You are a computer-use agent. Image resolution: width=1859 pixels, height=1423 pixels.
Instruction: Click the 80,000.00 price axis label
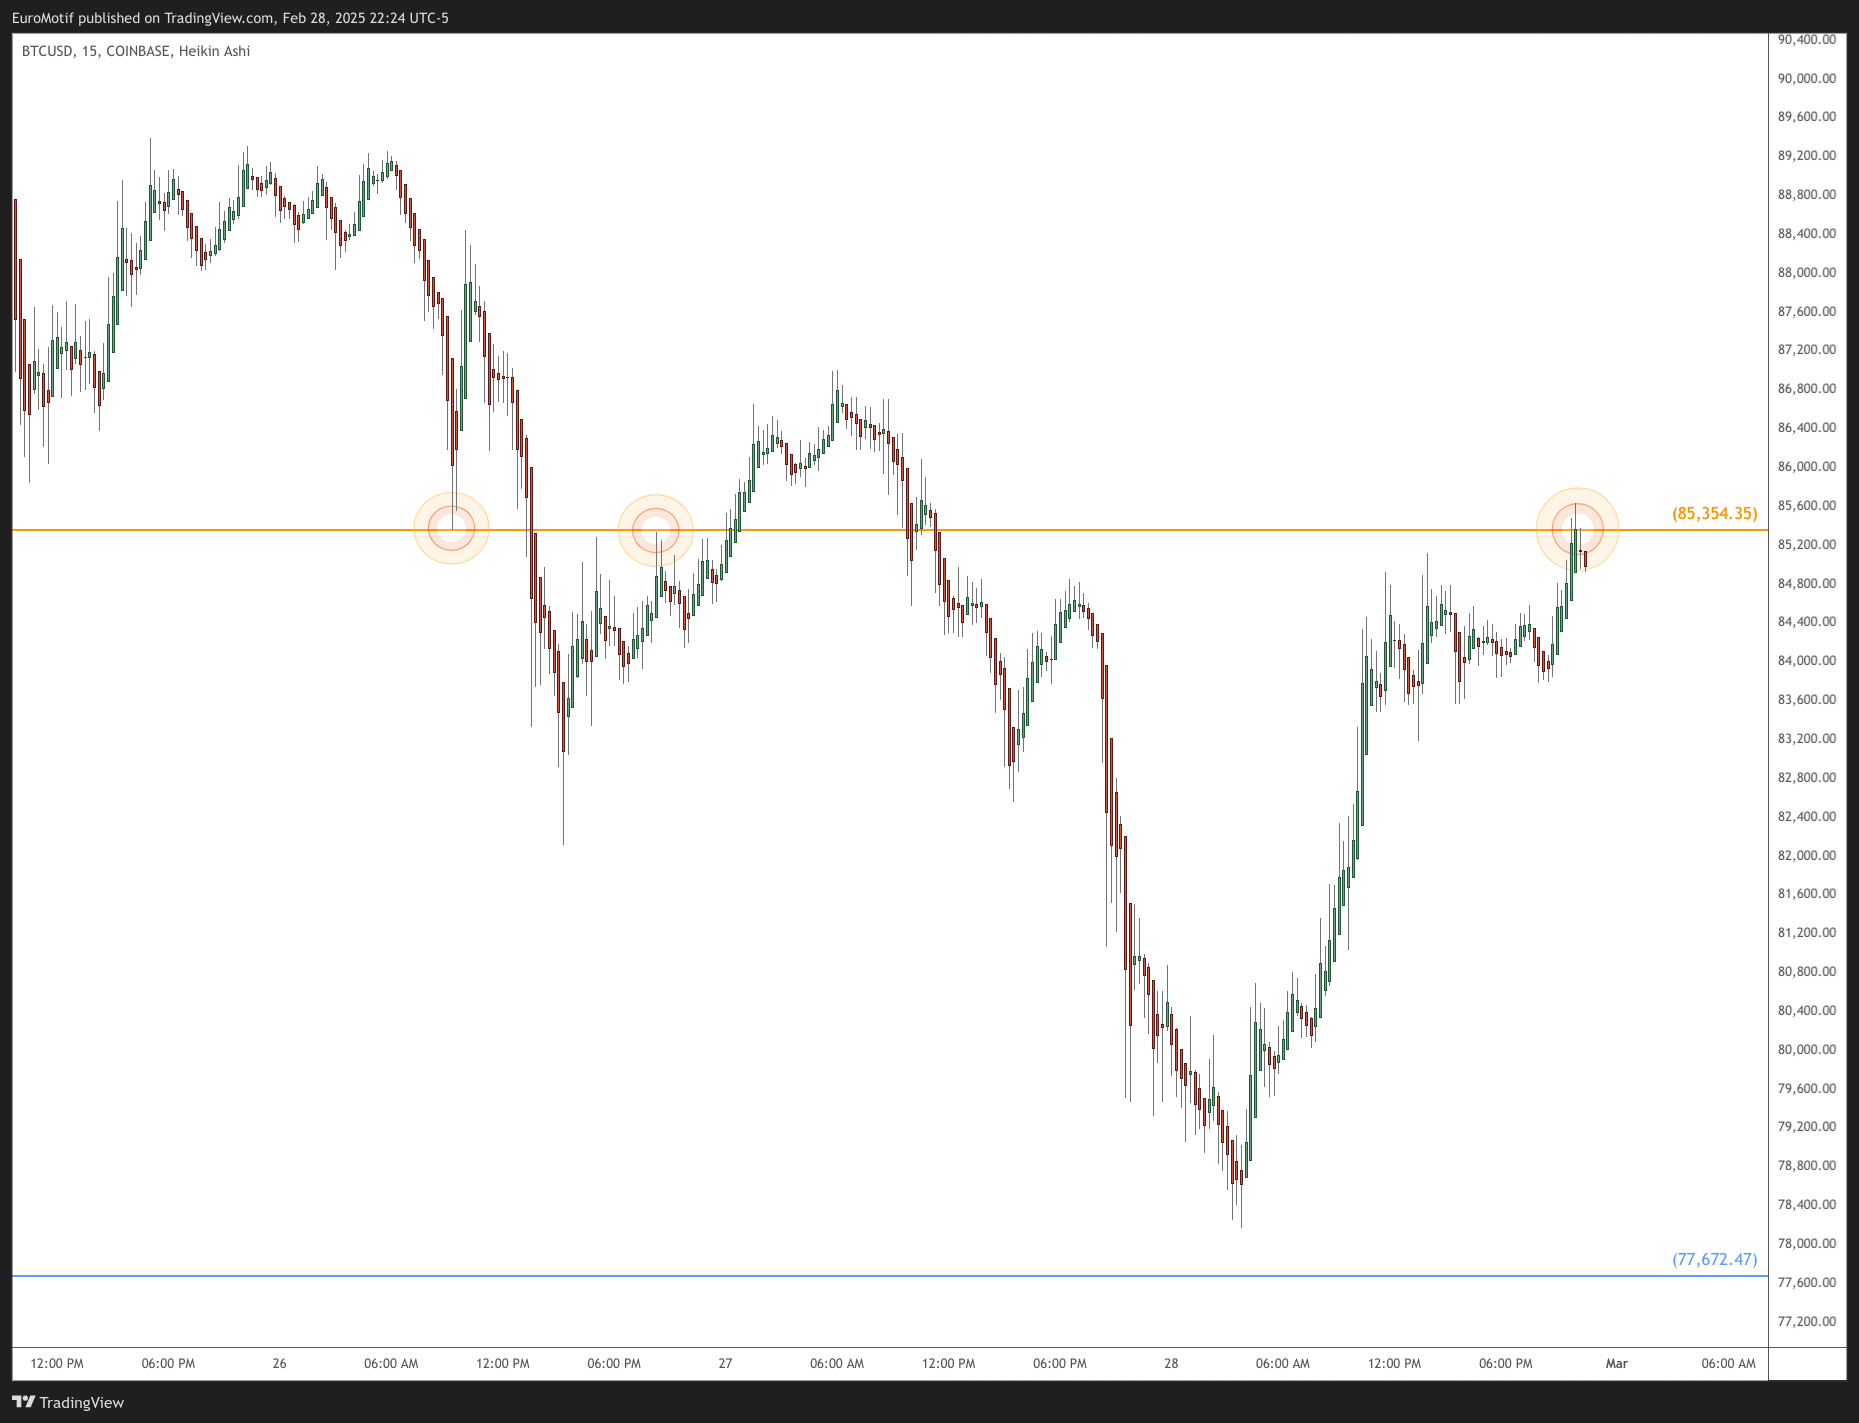point(1806,1049)
